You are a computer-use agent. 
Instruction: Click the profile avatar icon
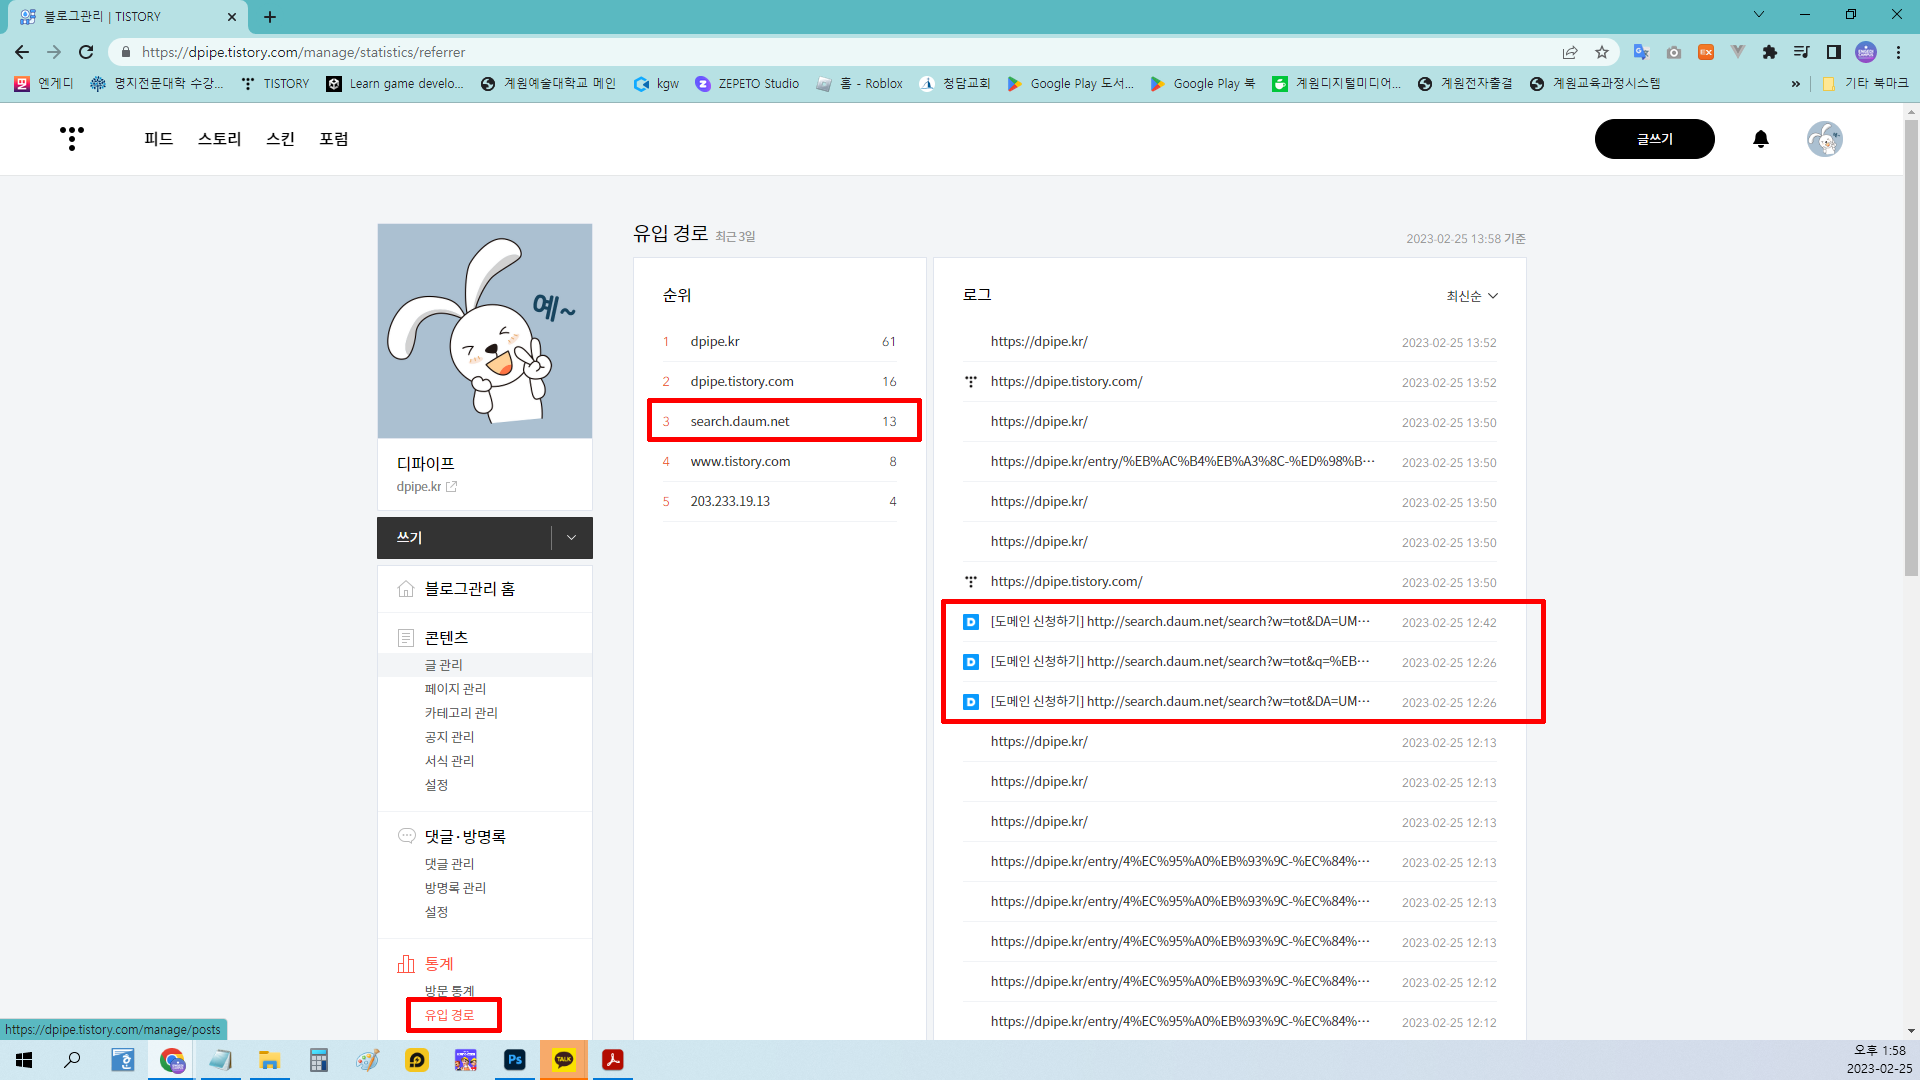[x=1824, y=139]
